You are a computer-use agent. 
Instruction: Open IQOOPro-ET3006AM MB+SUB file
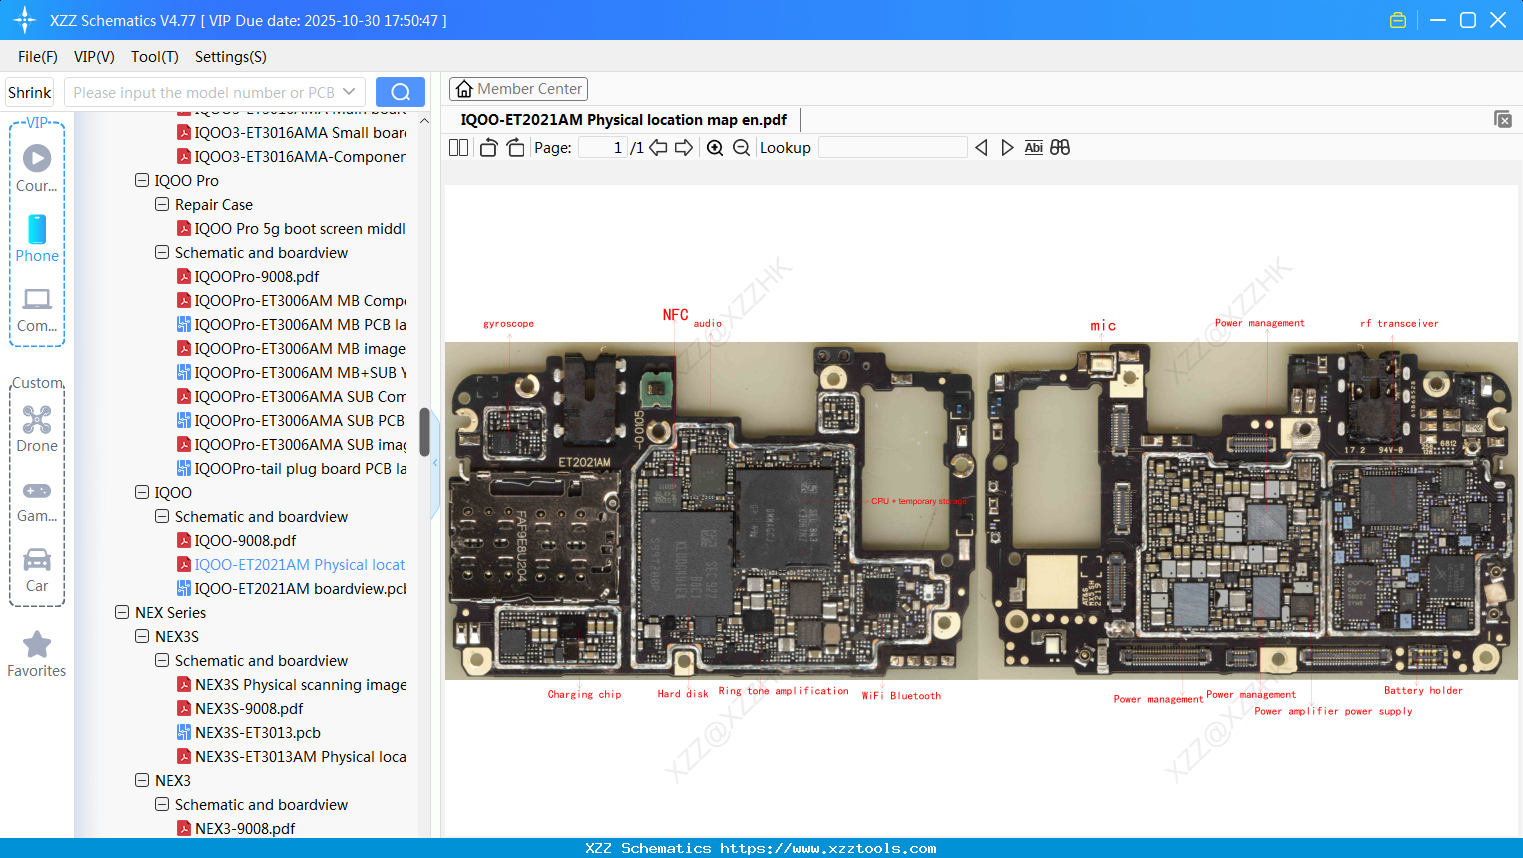291,373
